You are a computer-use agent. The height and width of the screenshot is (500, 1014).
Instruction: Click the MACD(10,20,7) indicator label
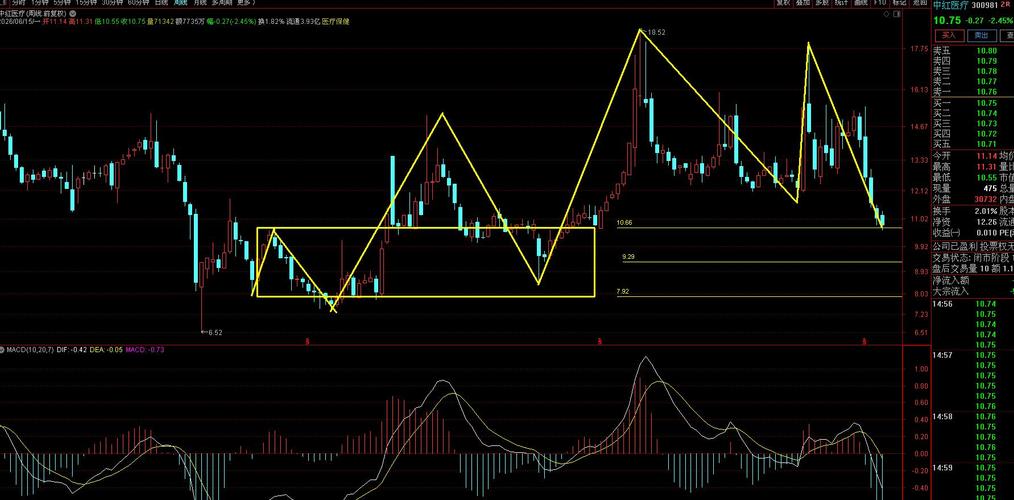pyautogui.click(x=30, y=350)
